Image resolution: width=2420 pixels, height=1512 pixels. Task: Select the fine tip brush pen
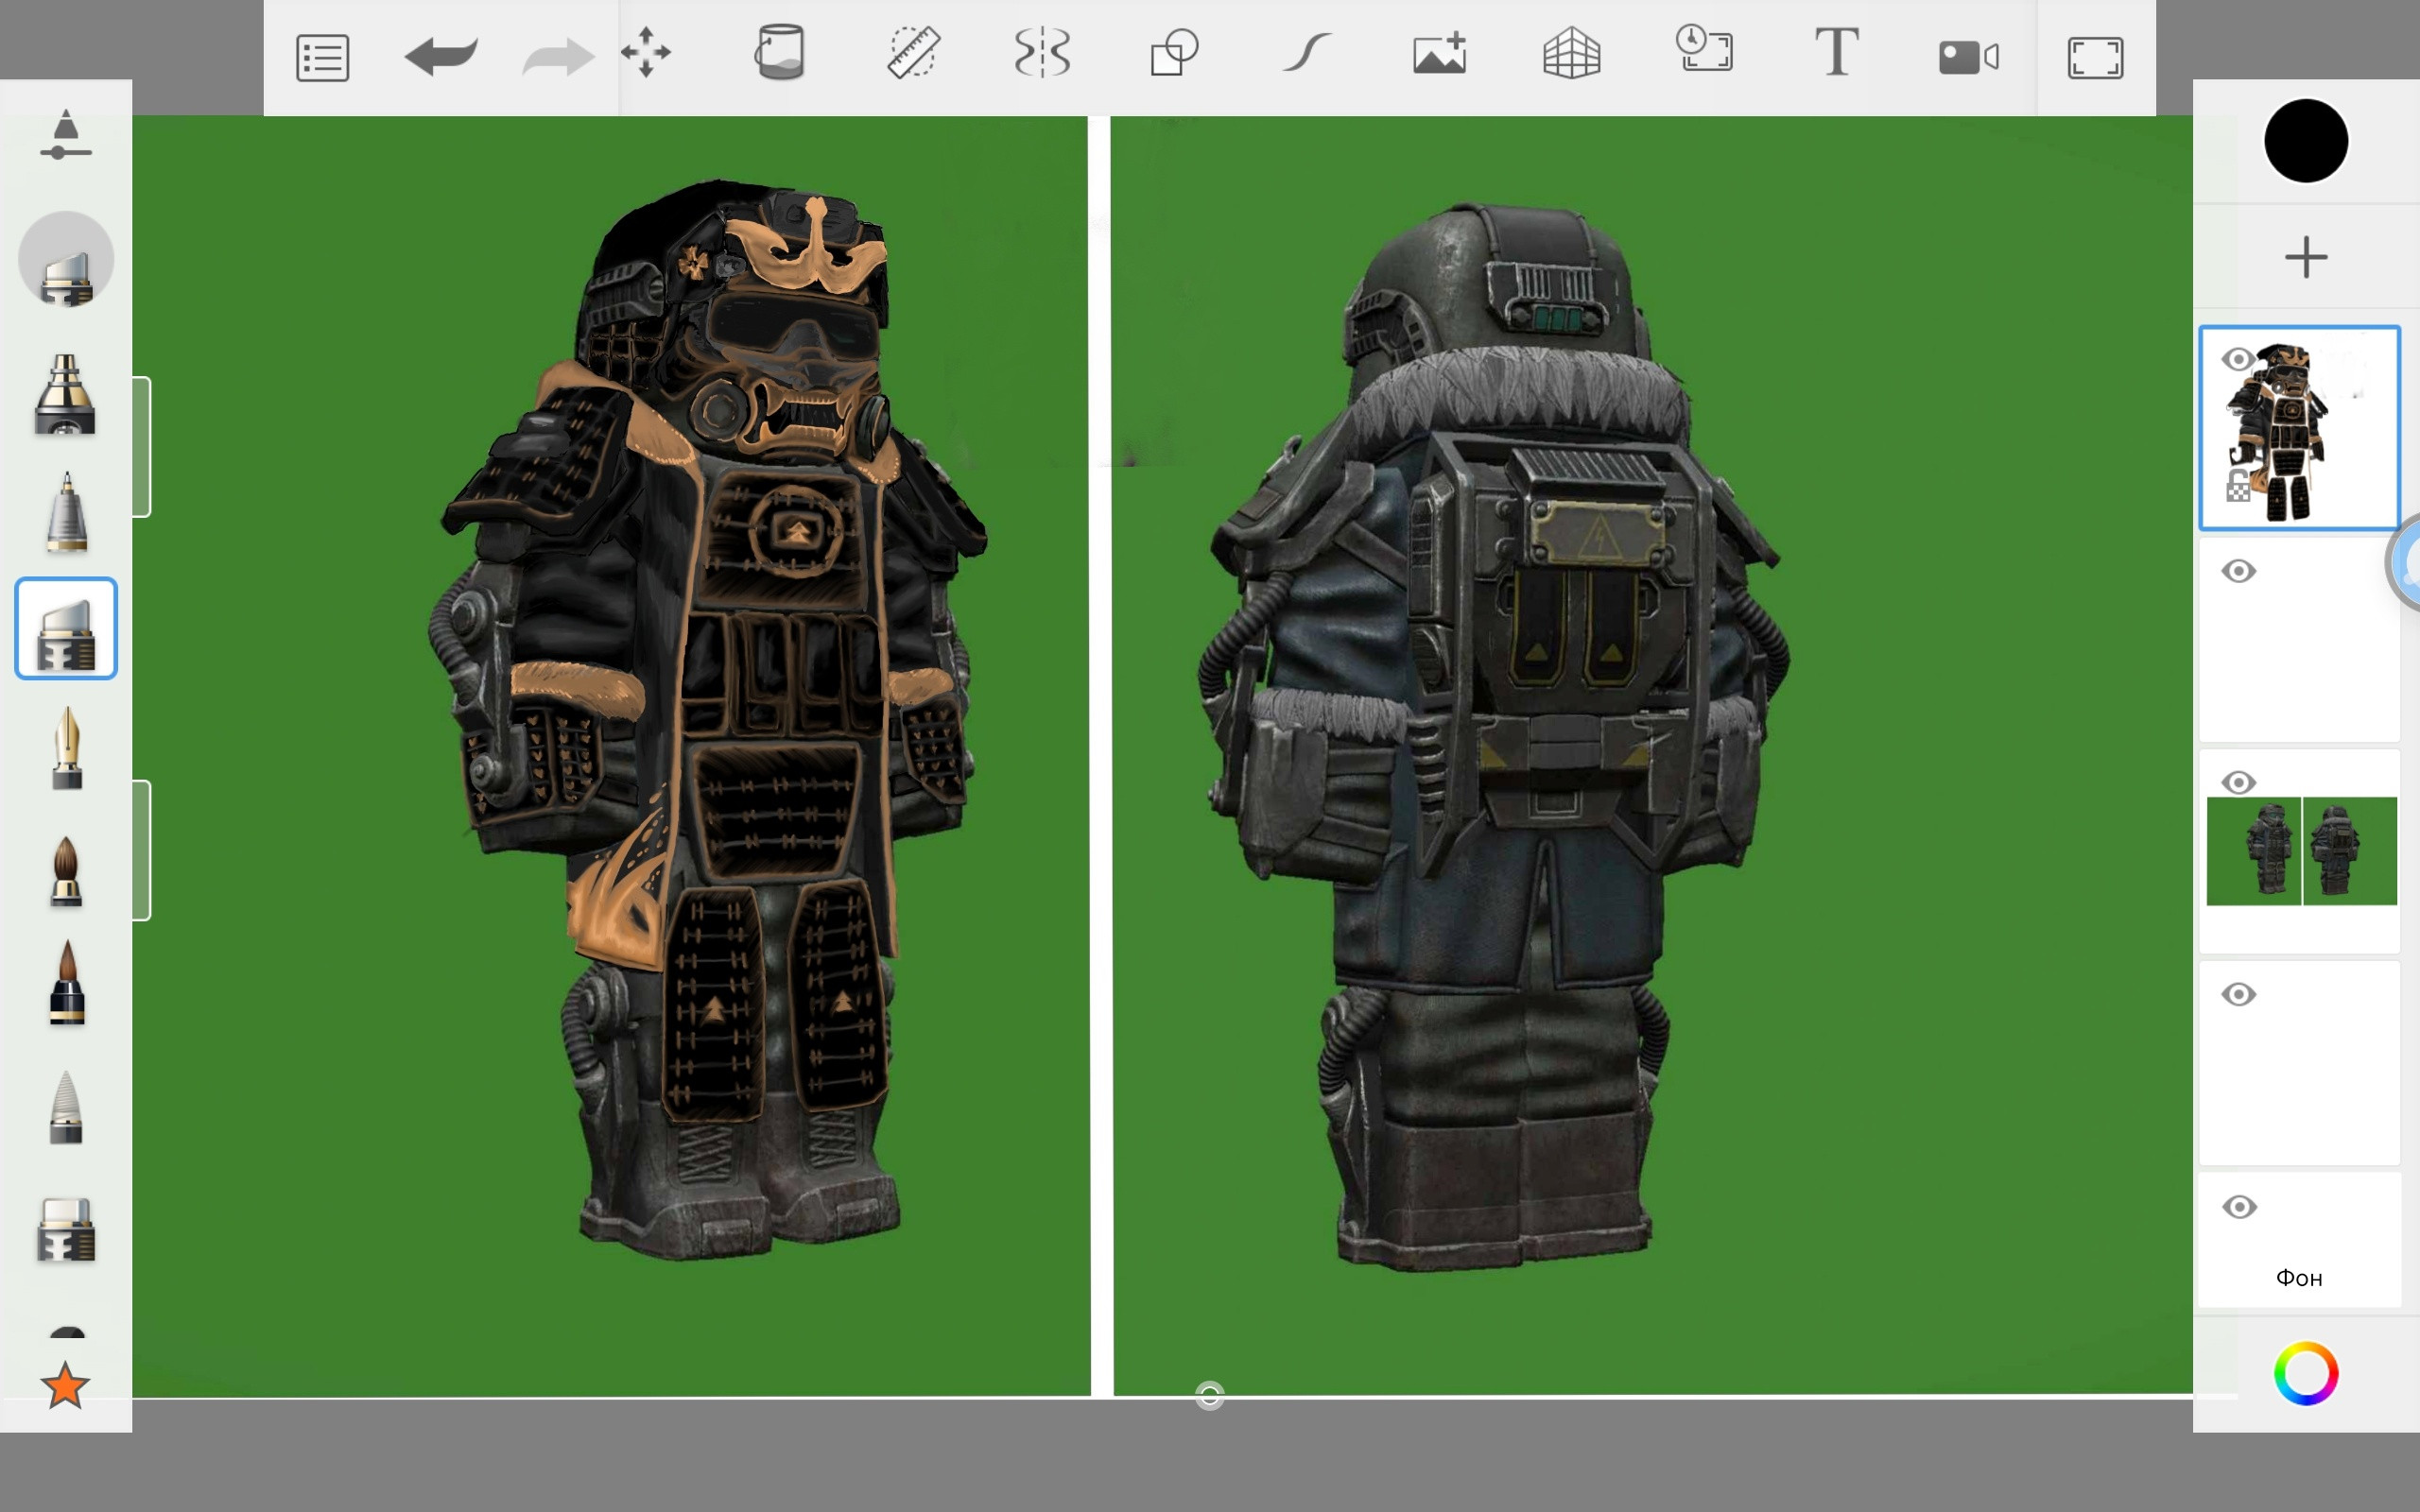point(67,982)
